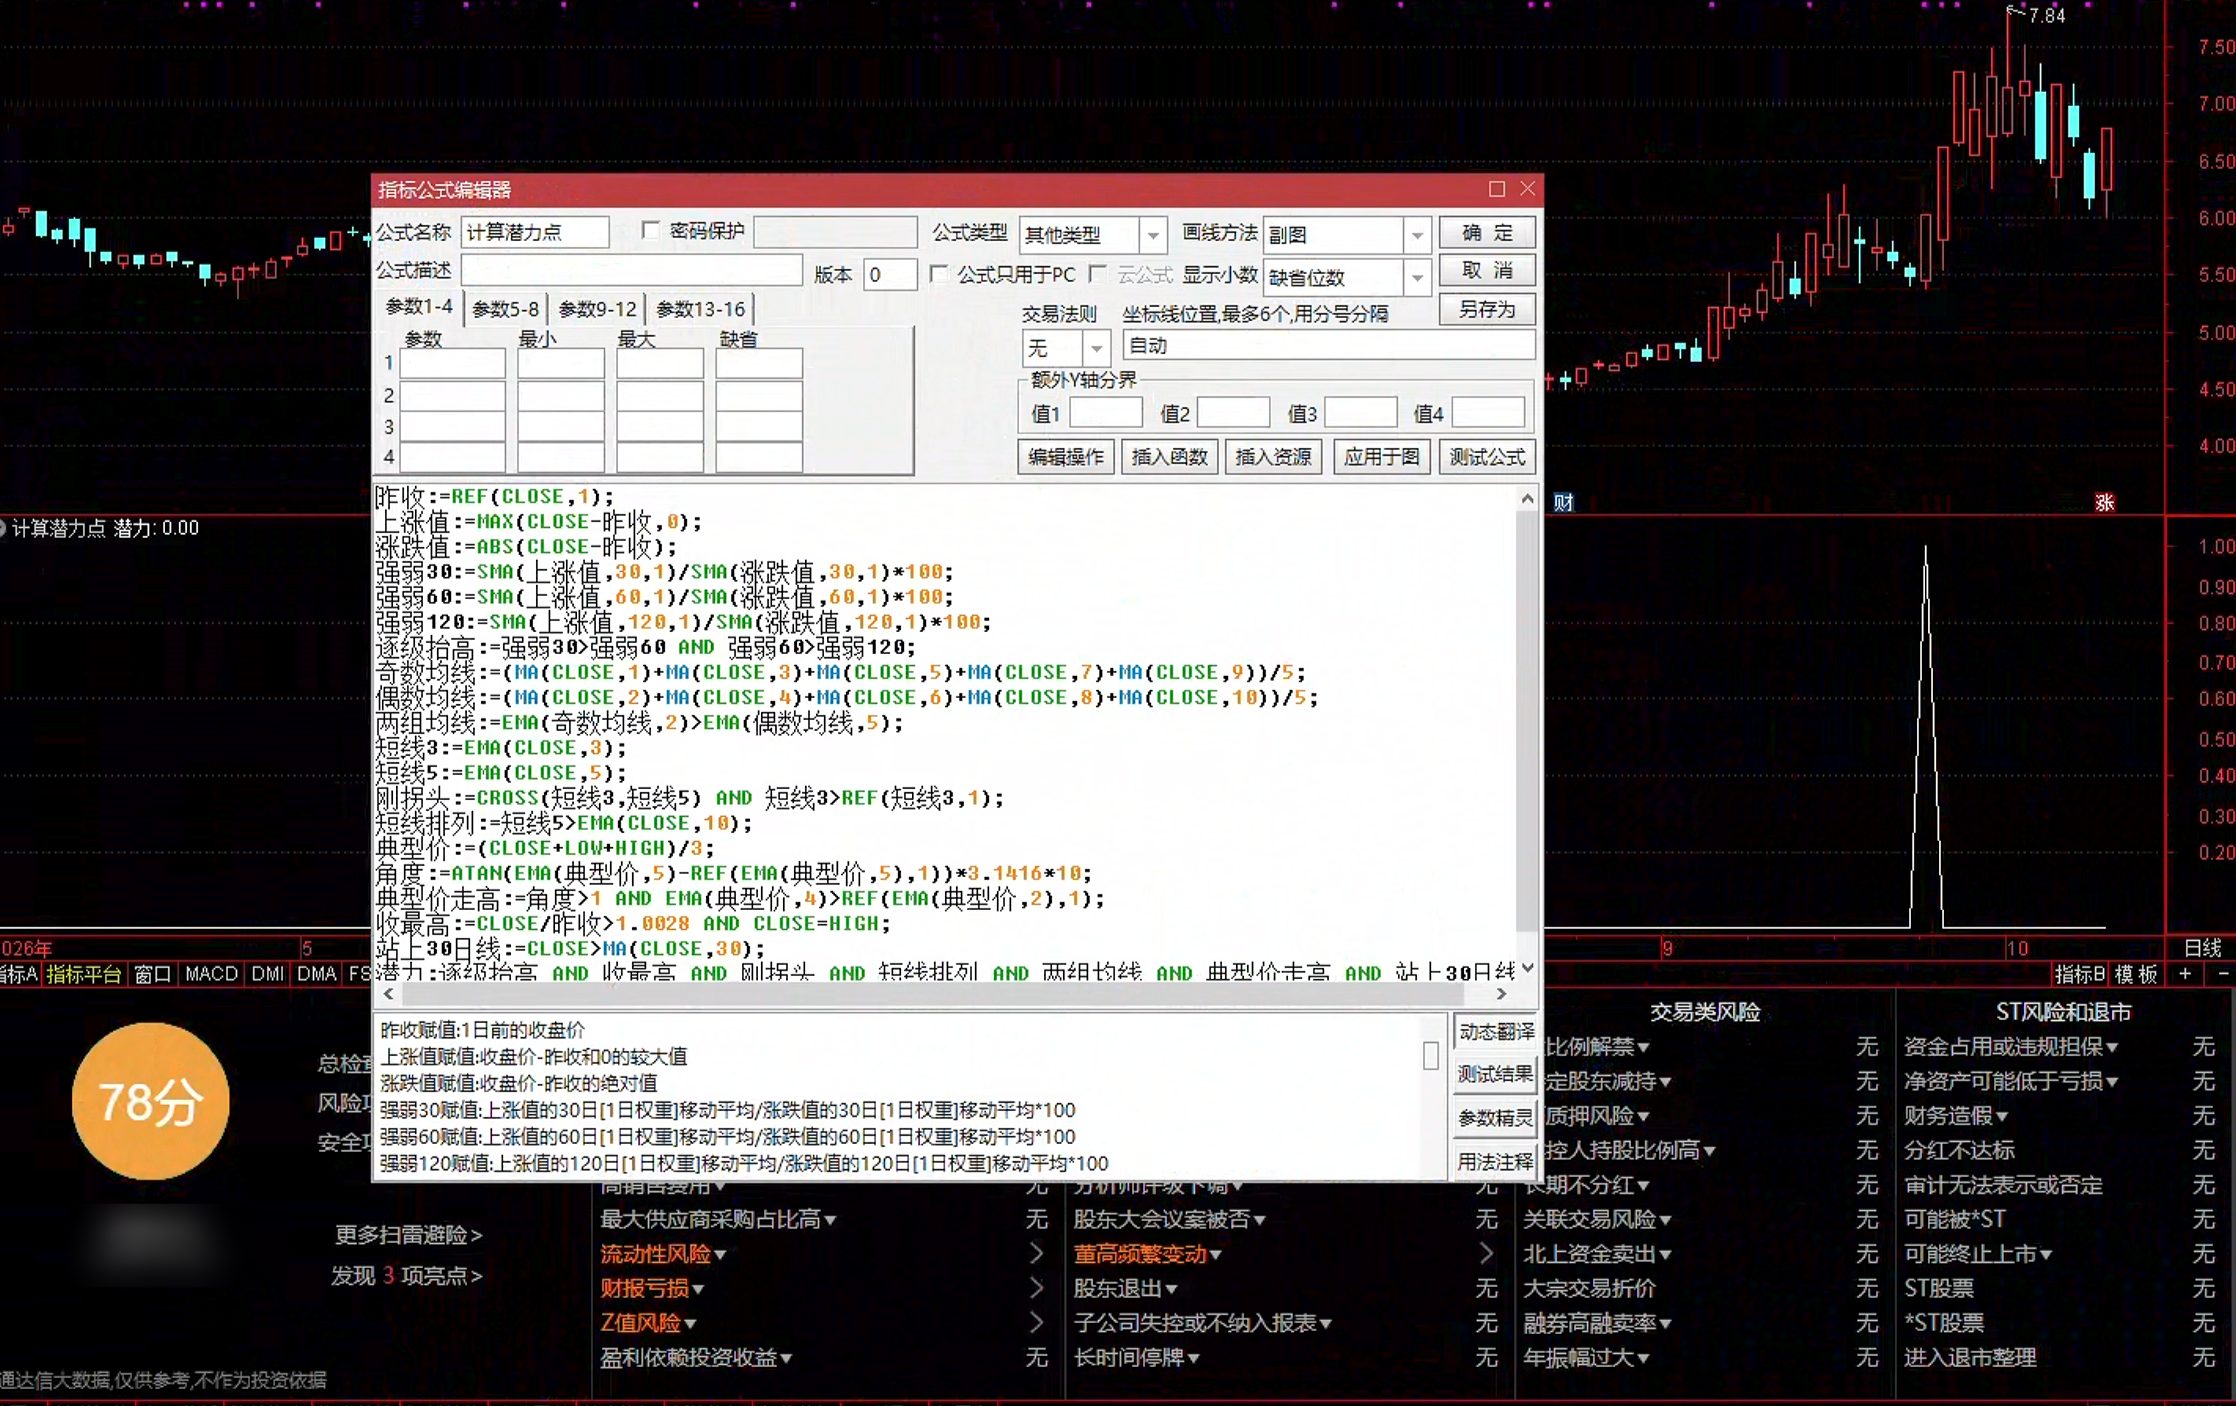
Task: Click the 另存为 button
Action: pyautogui.click(x=1487, y=309)
